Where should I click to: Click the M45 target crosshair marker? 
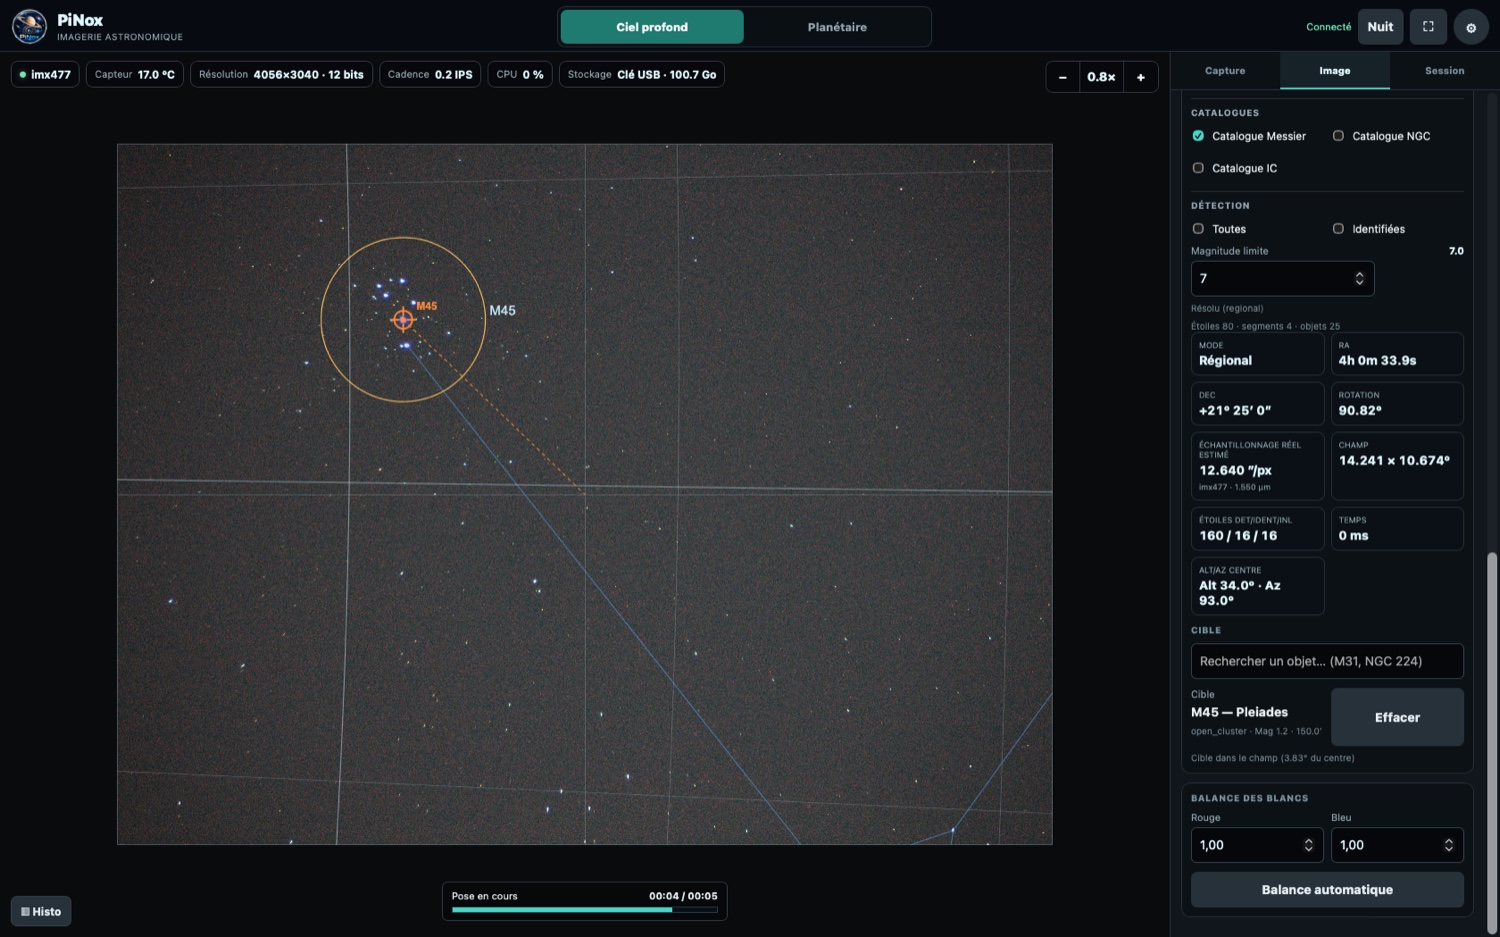pyautogui.click(x=403, y=320)
